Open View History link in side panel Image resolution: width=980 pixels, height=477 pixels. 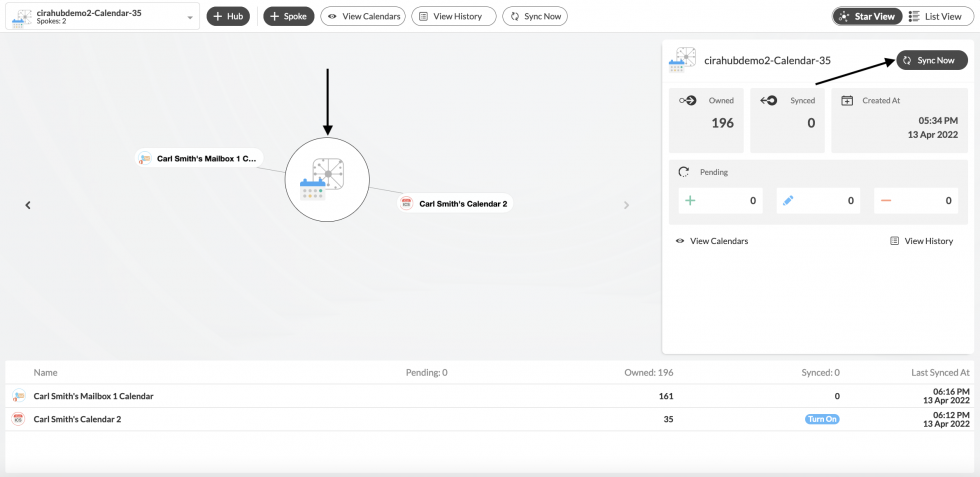[x=929, y=241]
